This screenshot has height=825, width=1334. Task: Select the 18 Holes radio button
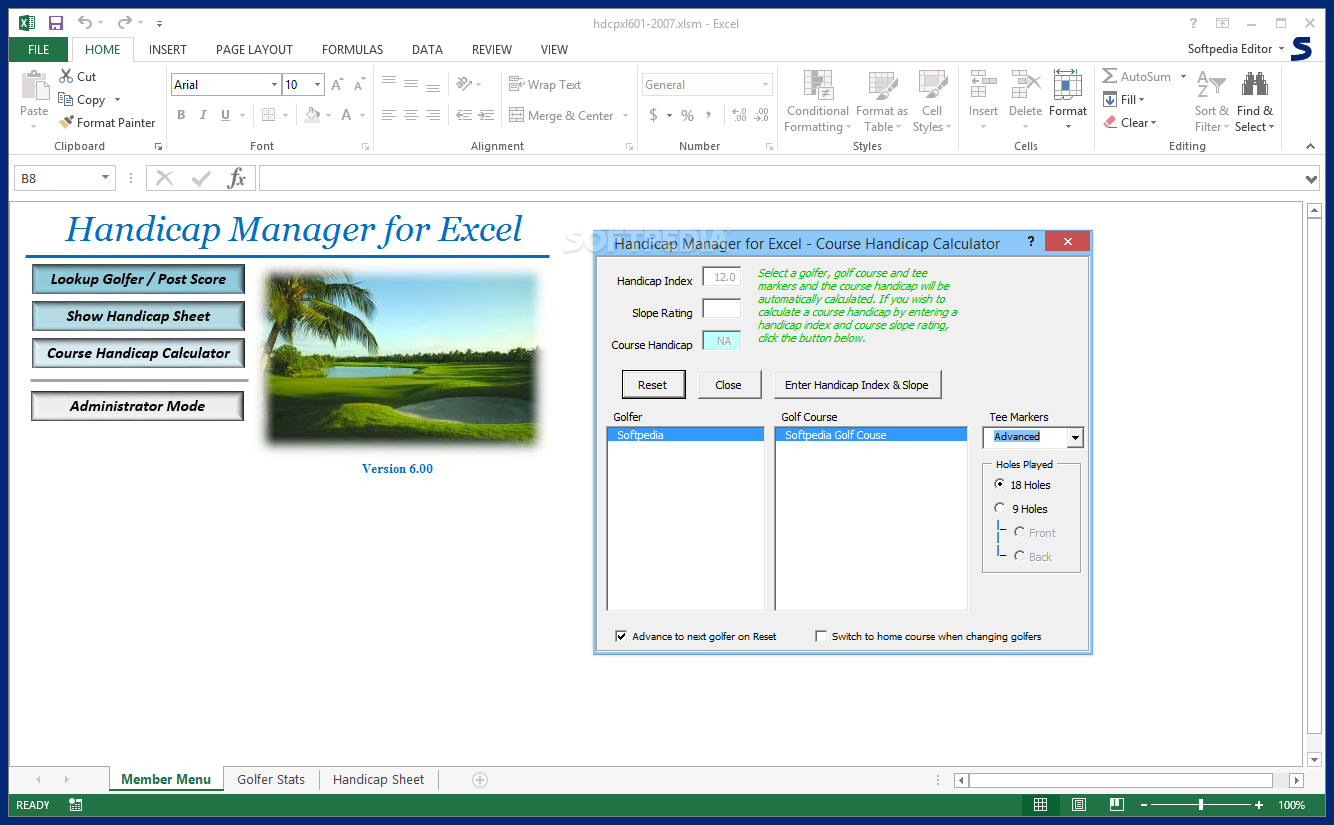(1000, 484)
